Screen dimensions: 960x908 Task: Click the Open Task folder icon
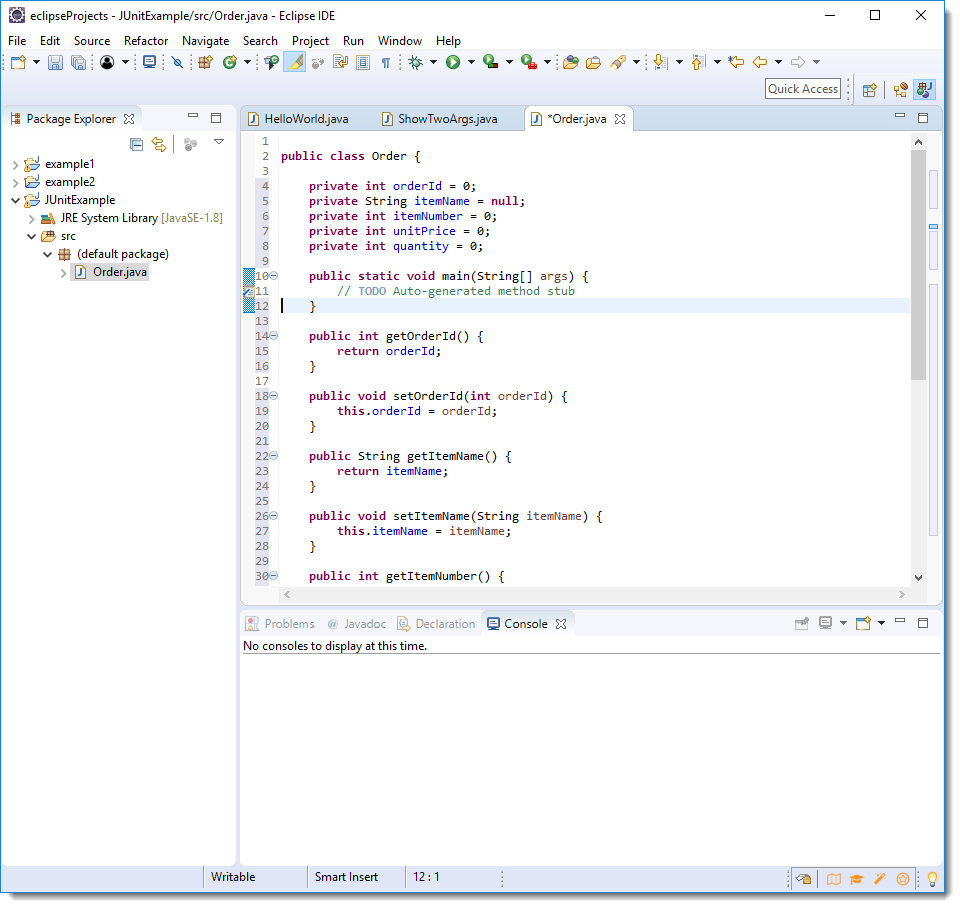[593, 62]
